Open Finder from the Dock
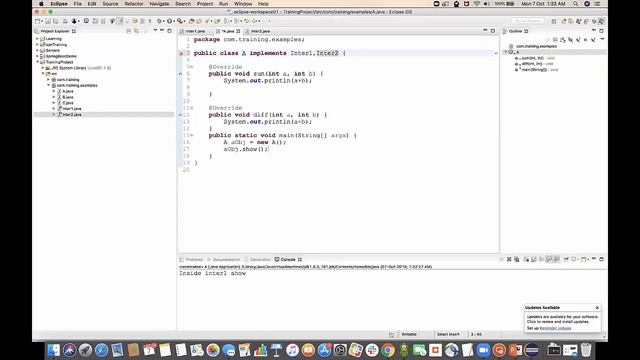The height and width of the screenshot is (360, 640). click(x=53, y=350)
